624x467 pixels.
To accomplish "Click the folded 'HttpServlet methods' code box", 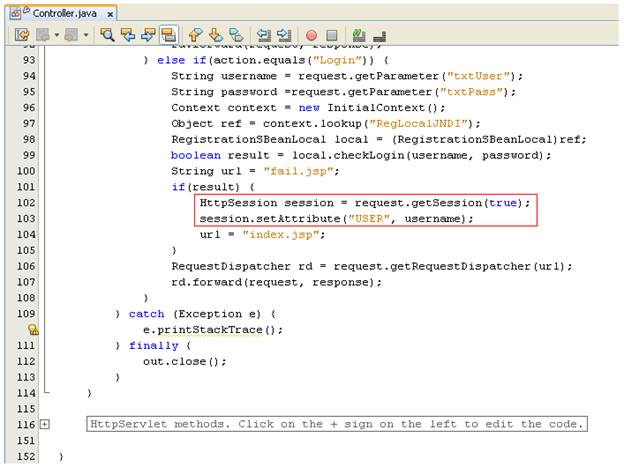I will pyautogui.click(x=337, y=424).
